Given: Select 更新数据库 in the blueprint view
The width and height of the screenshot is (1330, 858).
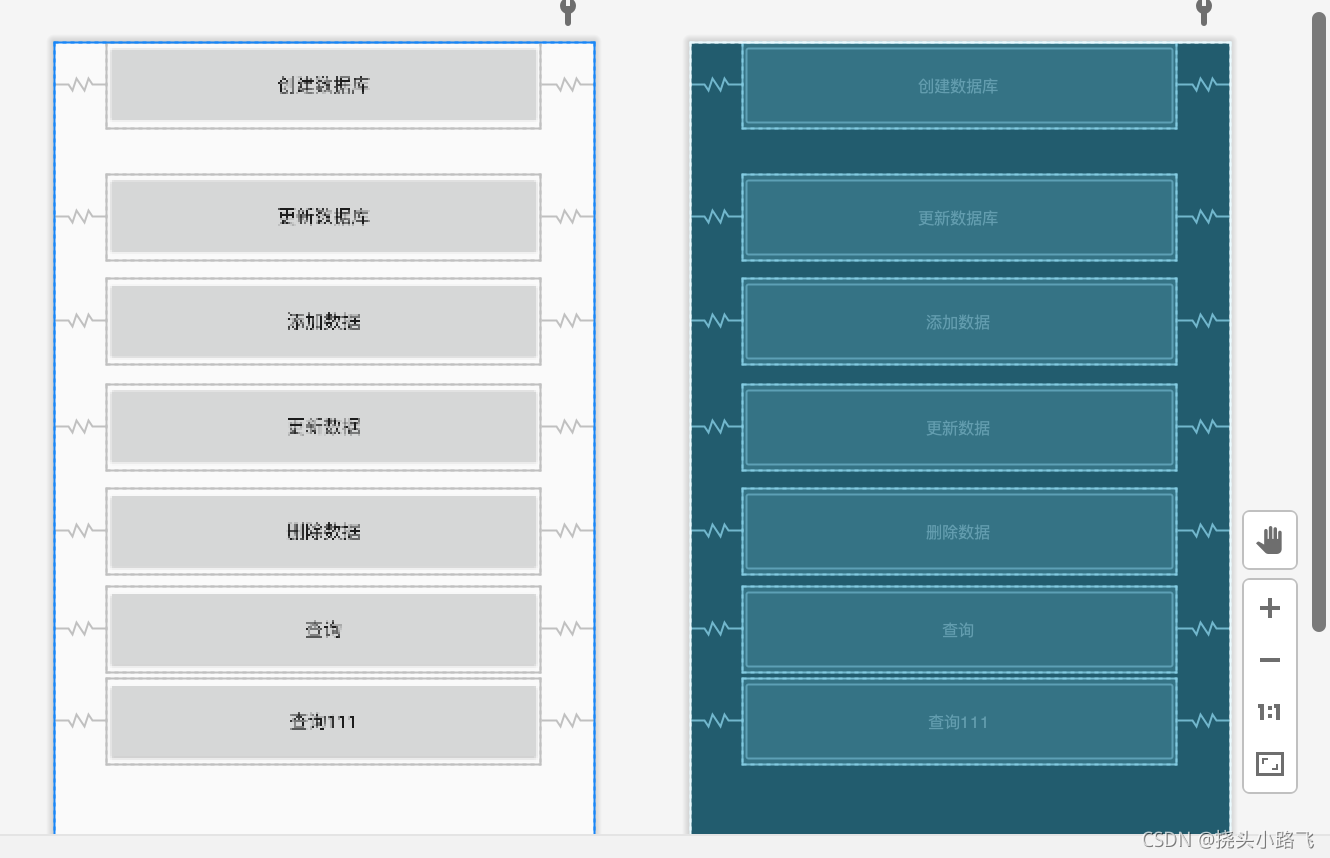Looking at the screenshot, I should click(959, 217).
